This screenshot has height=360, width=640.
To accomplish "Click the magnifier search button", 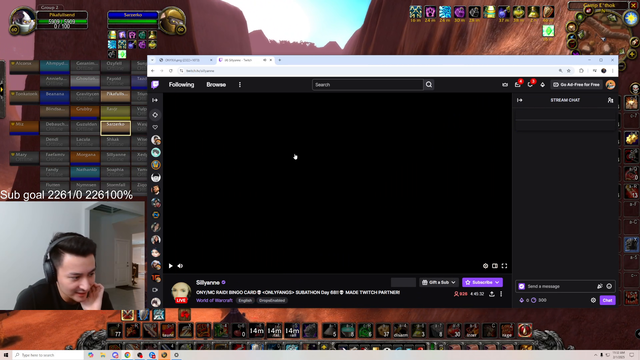I will pyautogui.click(x=429, y=84).
